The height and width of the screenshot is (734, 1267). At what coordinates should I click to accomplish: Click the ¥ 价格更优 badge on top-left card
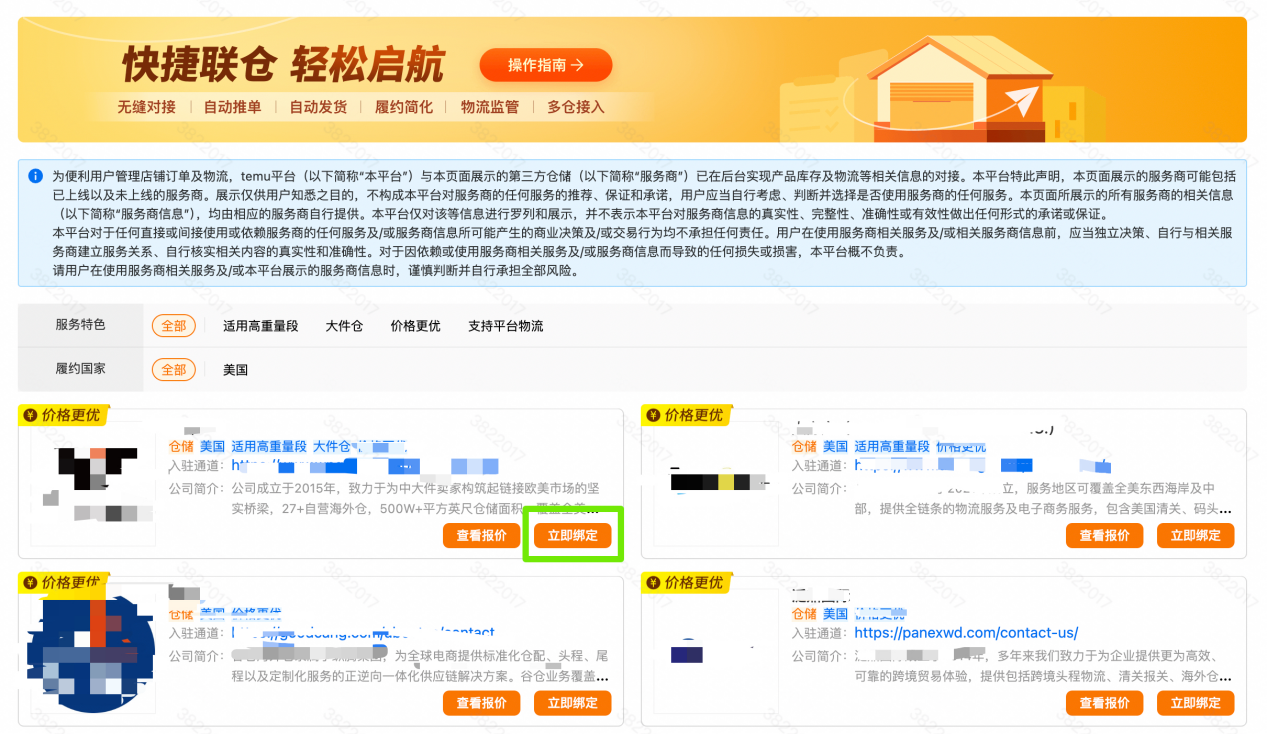(x=64, y=415)
